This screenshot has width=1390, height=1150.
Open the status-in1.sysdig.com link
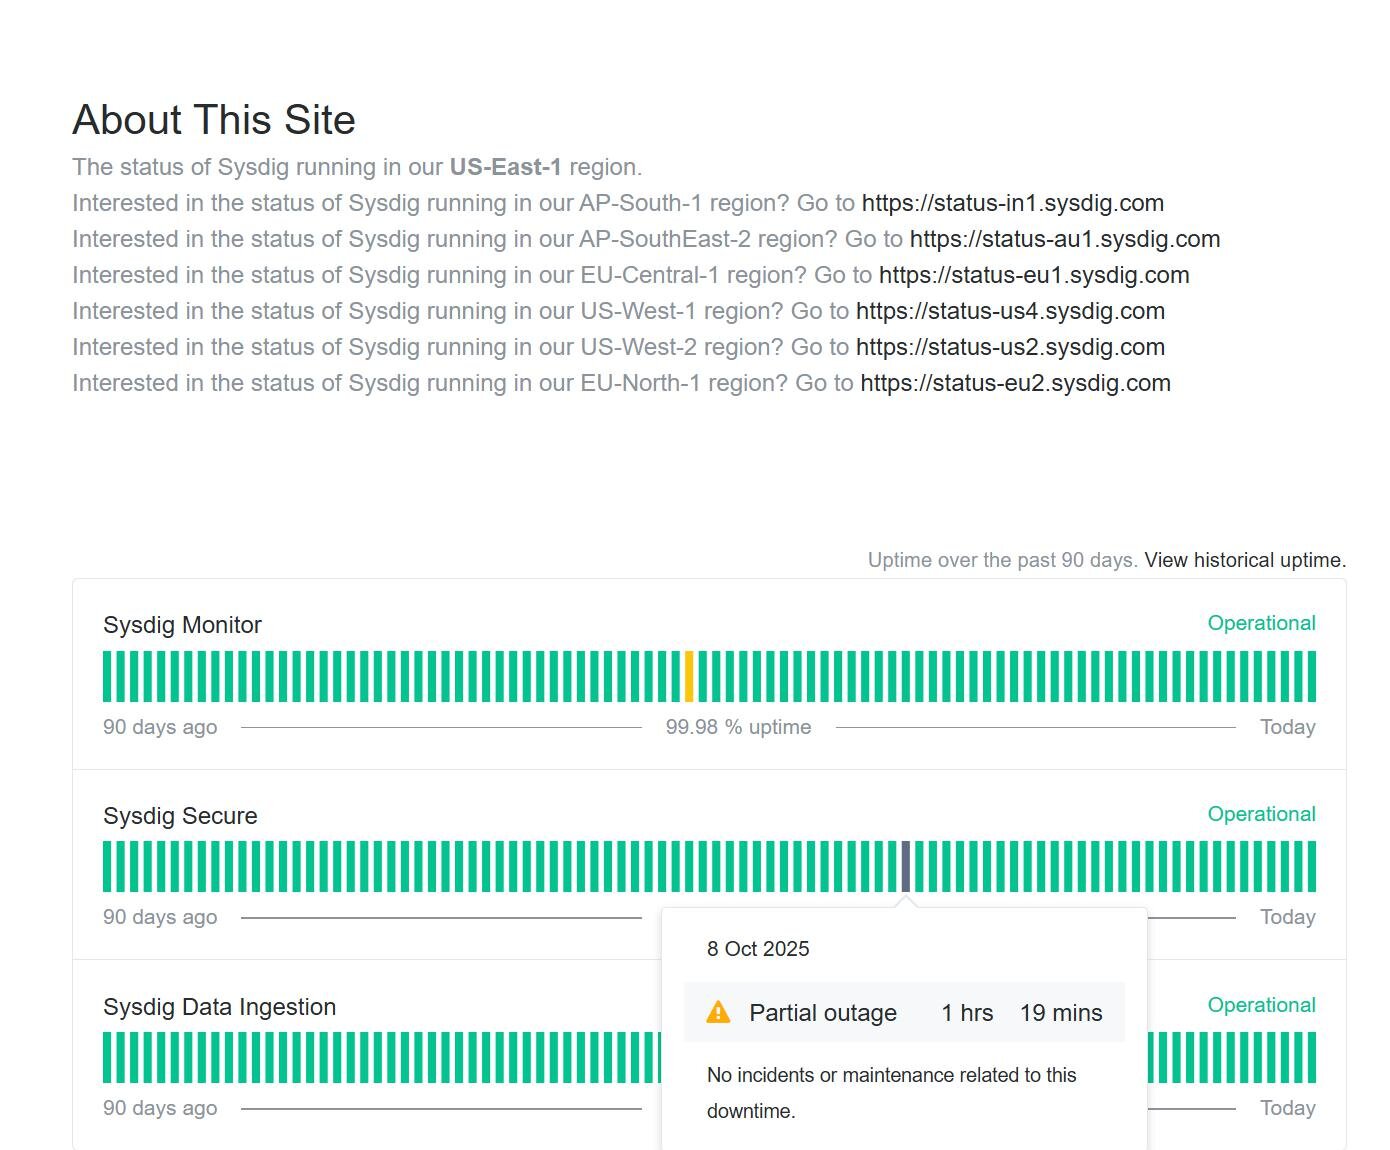[1012, 203]
